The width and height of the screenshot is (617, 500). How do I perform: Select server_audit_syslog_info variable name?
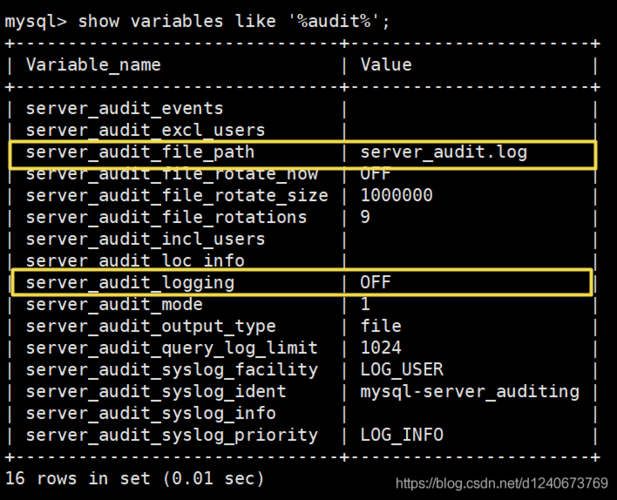(151, 414)
